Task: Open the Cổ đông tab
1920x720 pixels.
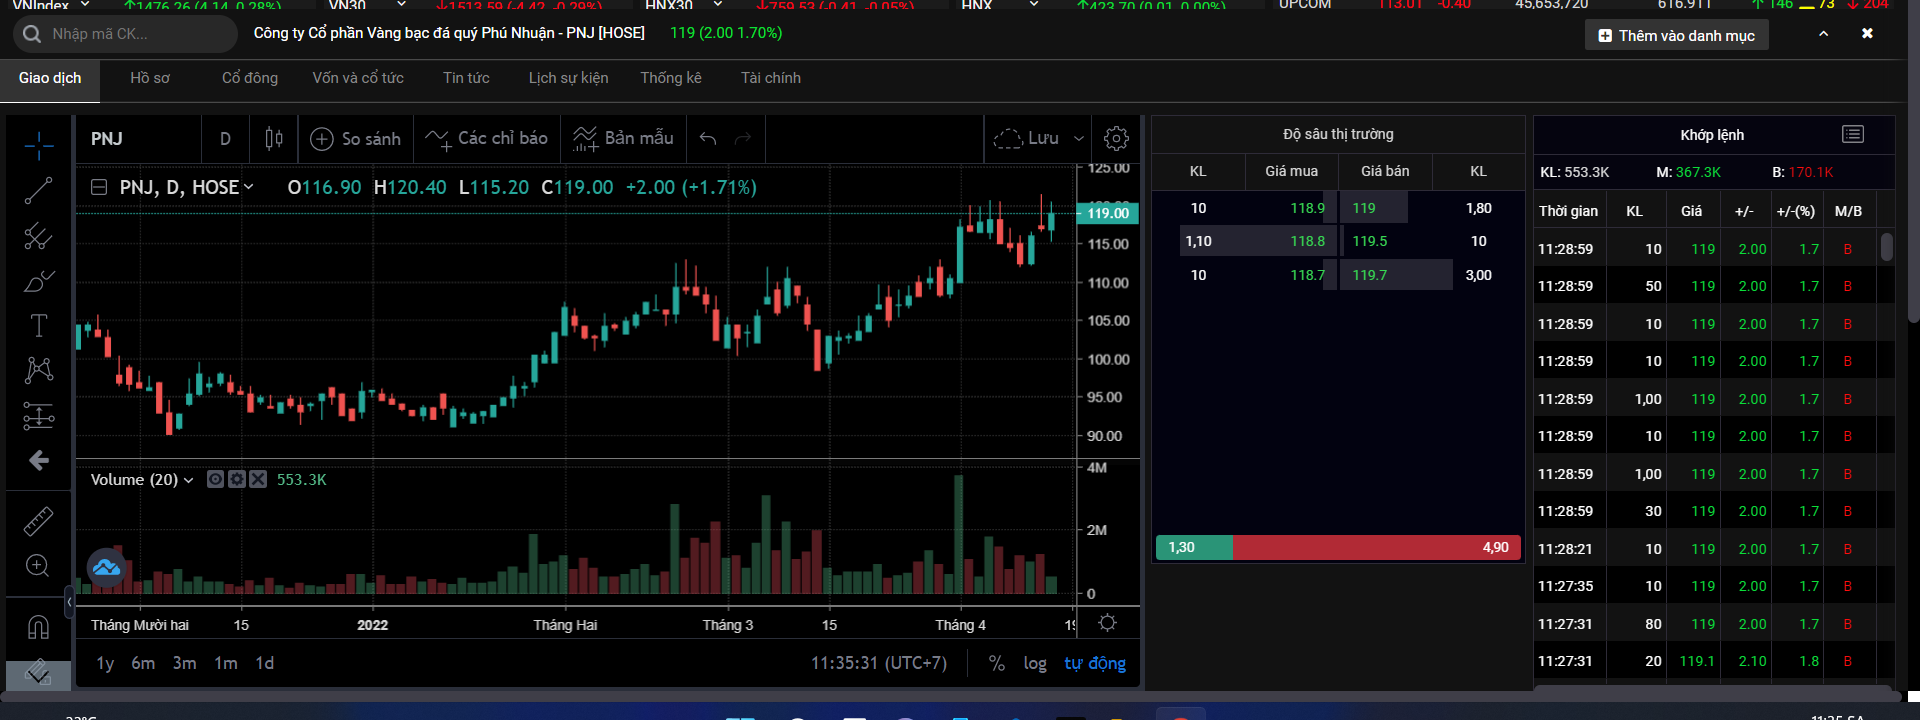Action: (250, 78)
